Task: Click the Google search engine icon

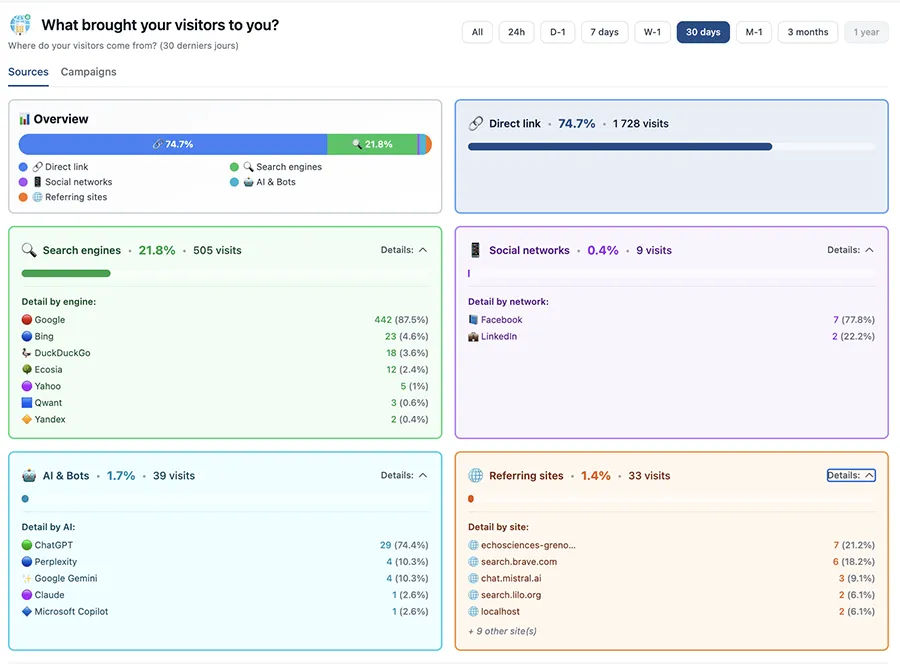Action: [x=25, y=319]
